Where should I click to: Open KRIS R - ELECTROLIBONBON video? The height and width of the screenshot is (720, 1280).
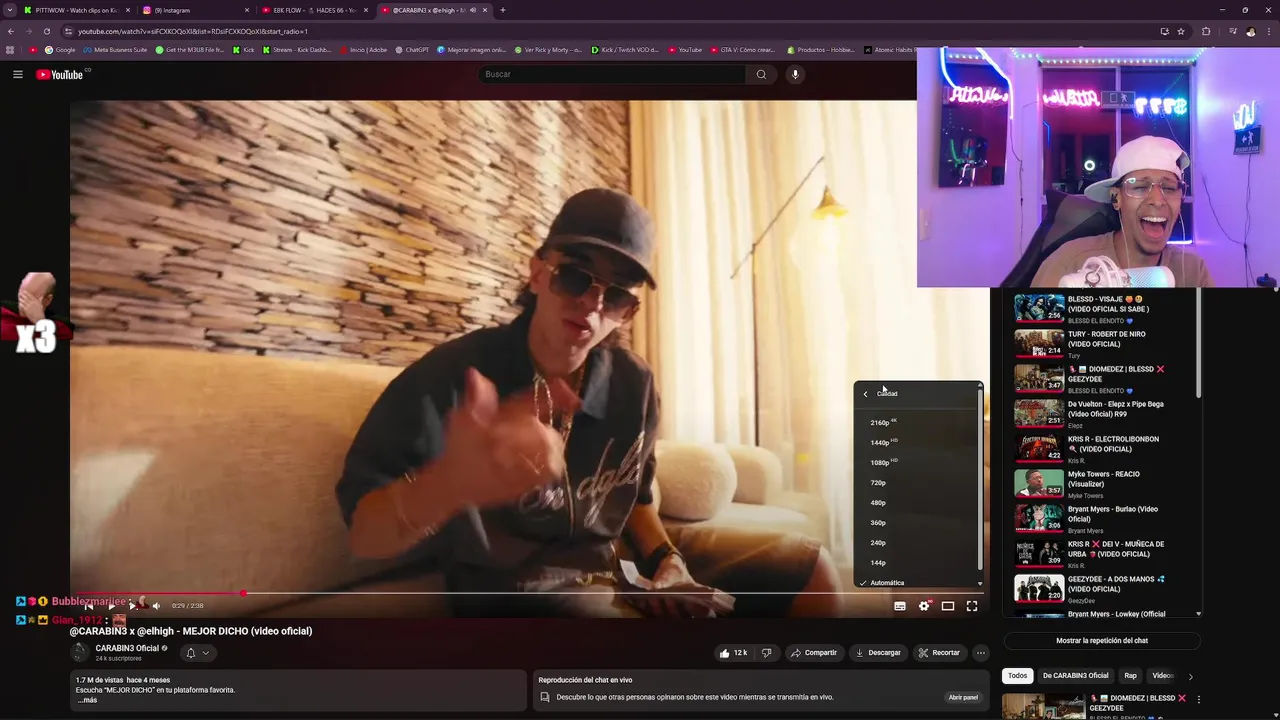tap(1105, 448)
